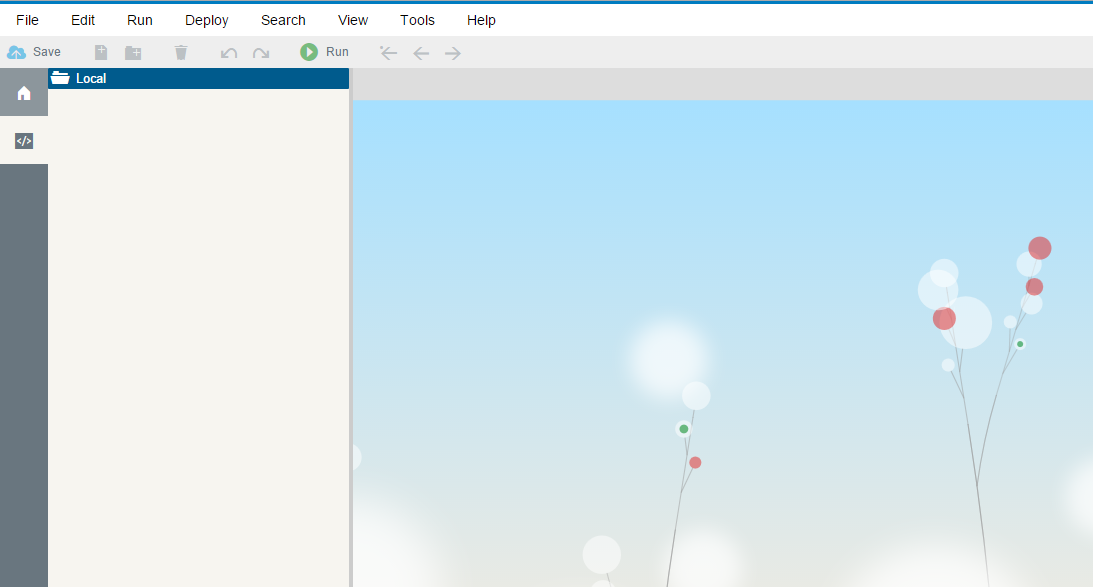Click the redo arrow icon
Viewport: 1093px width, 587px height.
coord(261,53)
